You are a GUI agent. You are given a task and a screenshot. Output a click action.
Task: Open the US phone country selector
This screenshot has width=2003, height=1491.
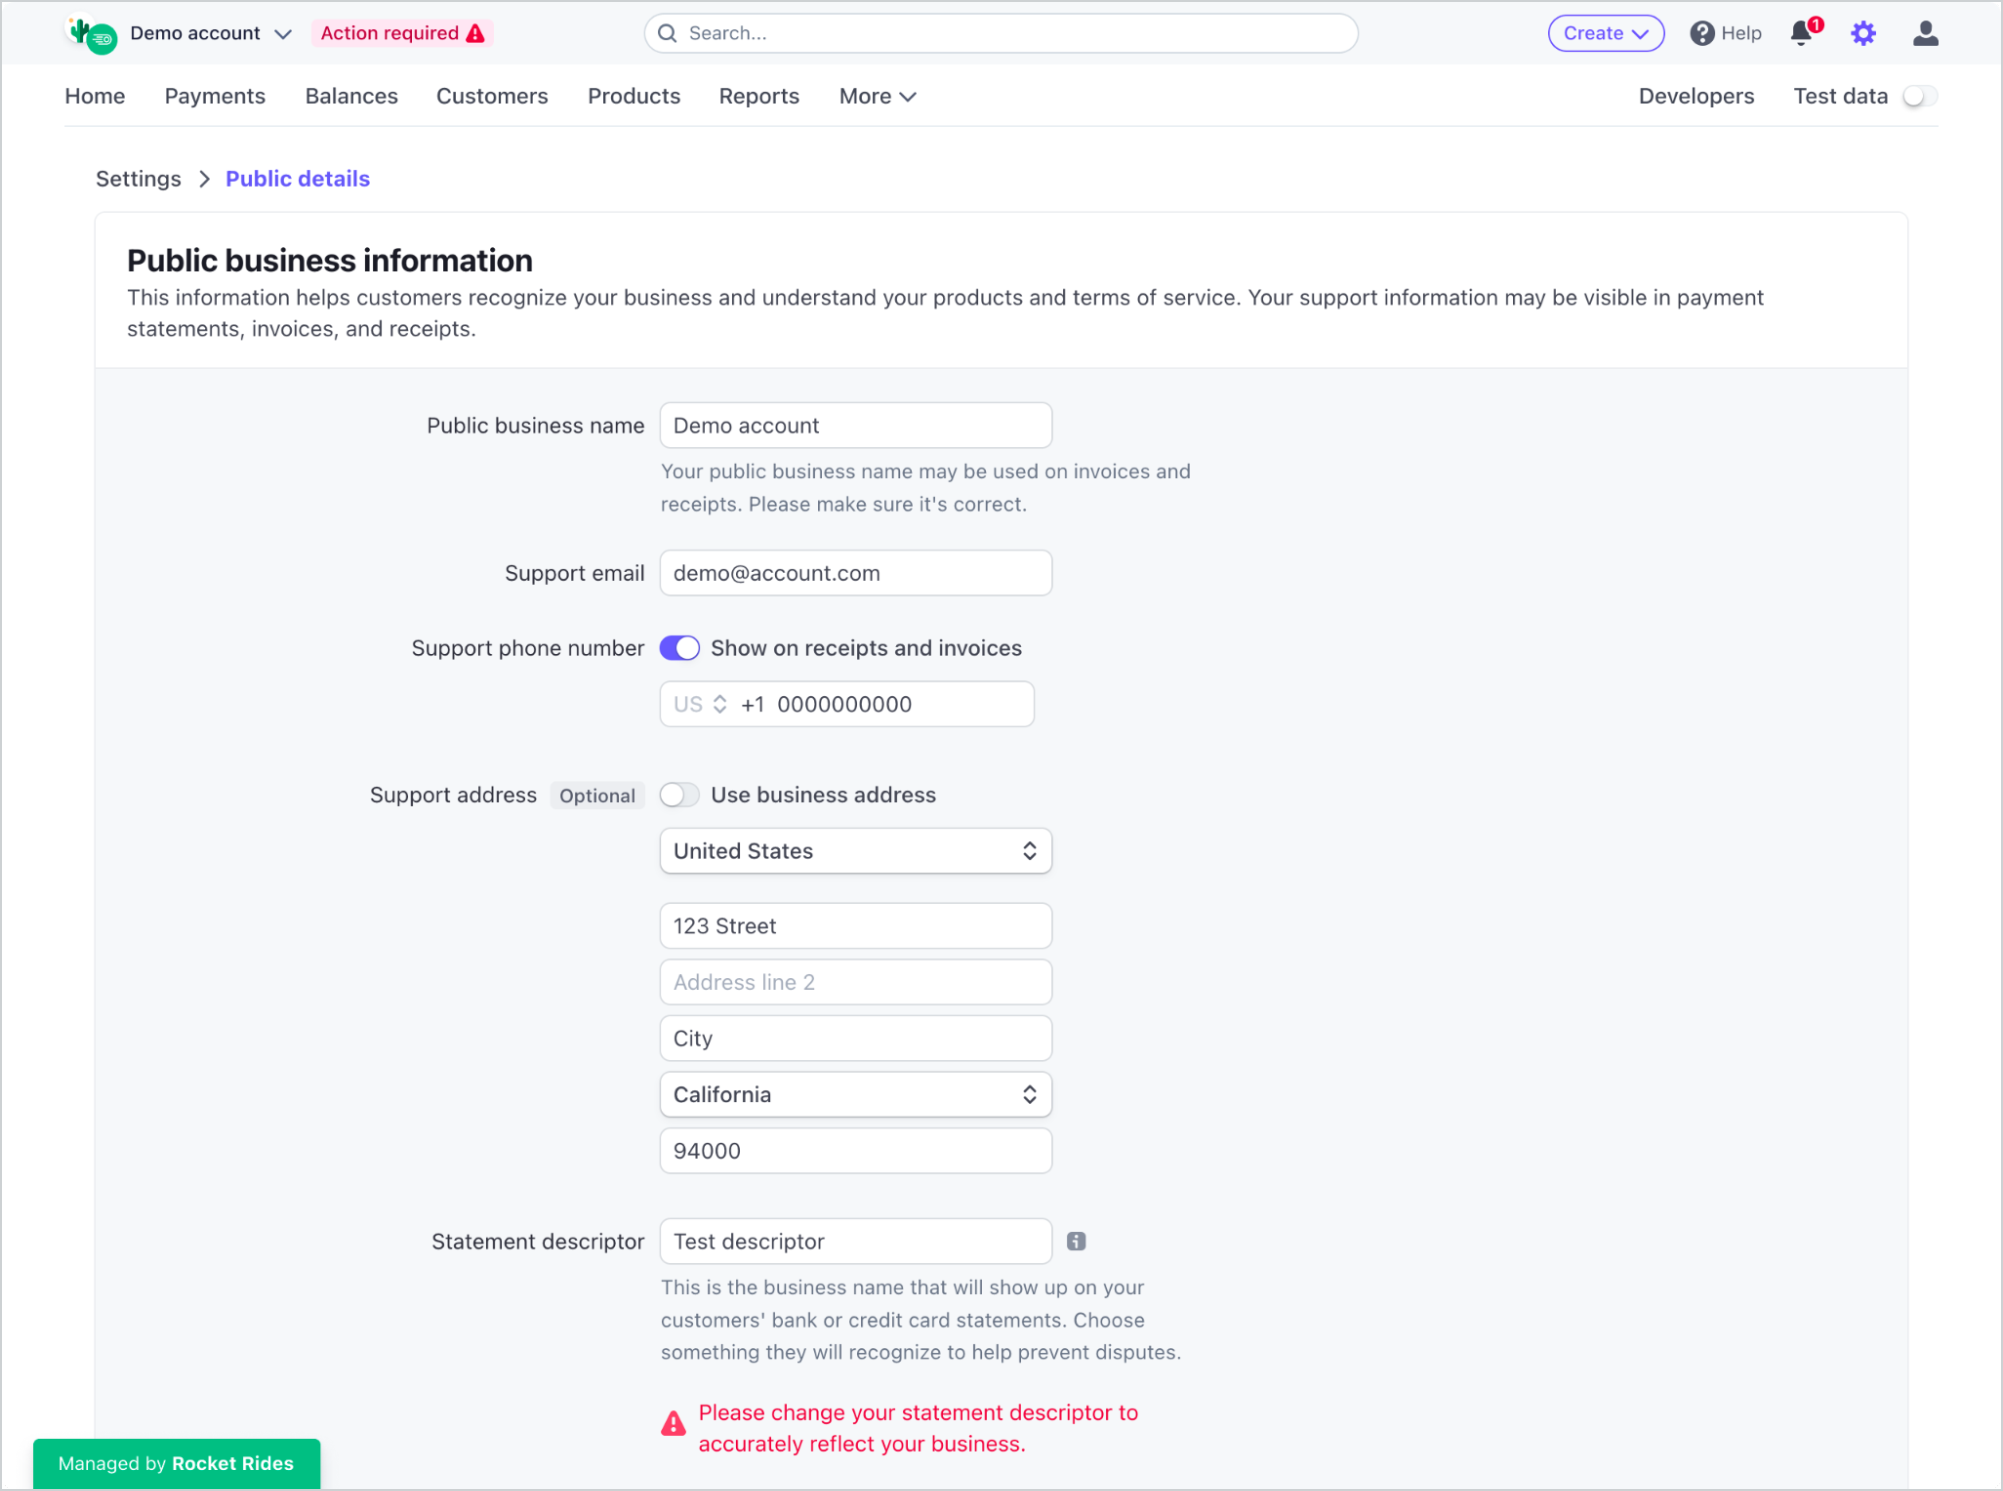click(699, 704)
